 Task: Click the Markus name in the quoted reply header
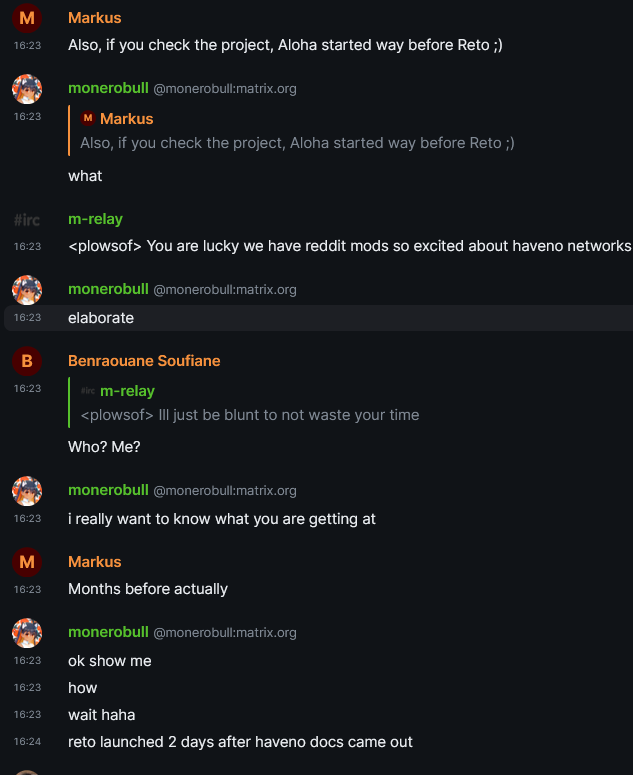tap(127, 119)
